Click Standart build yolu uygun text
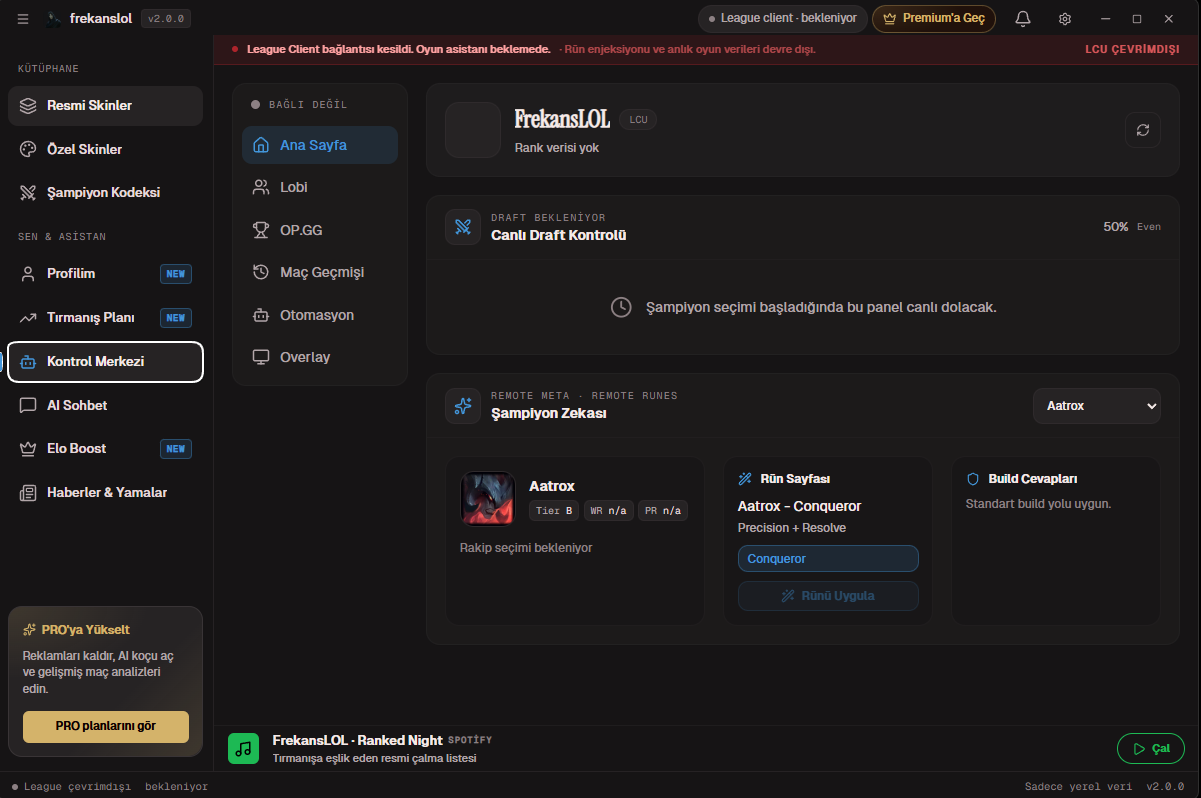Viewport: 1201px width, 798px height. point(1038,504)
